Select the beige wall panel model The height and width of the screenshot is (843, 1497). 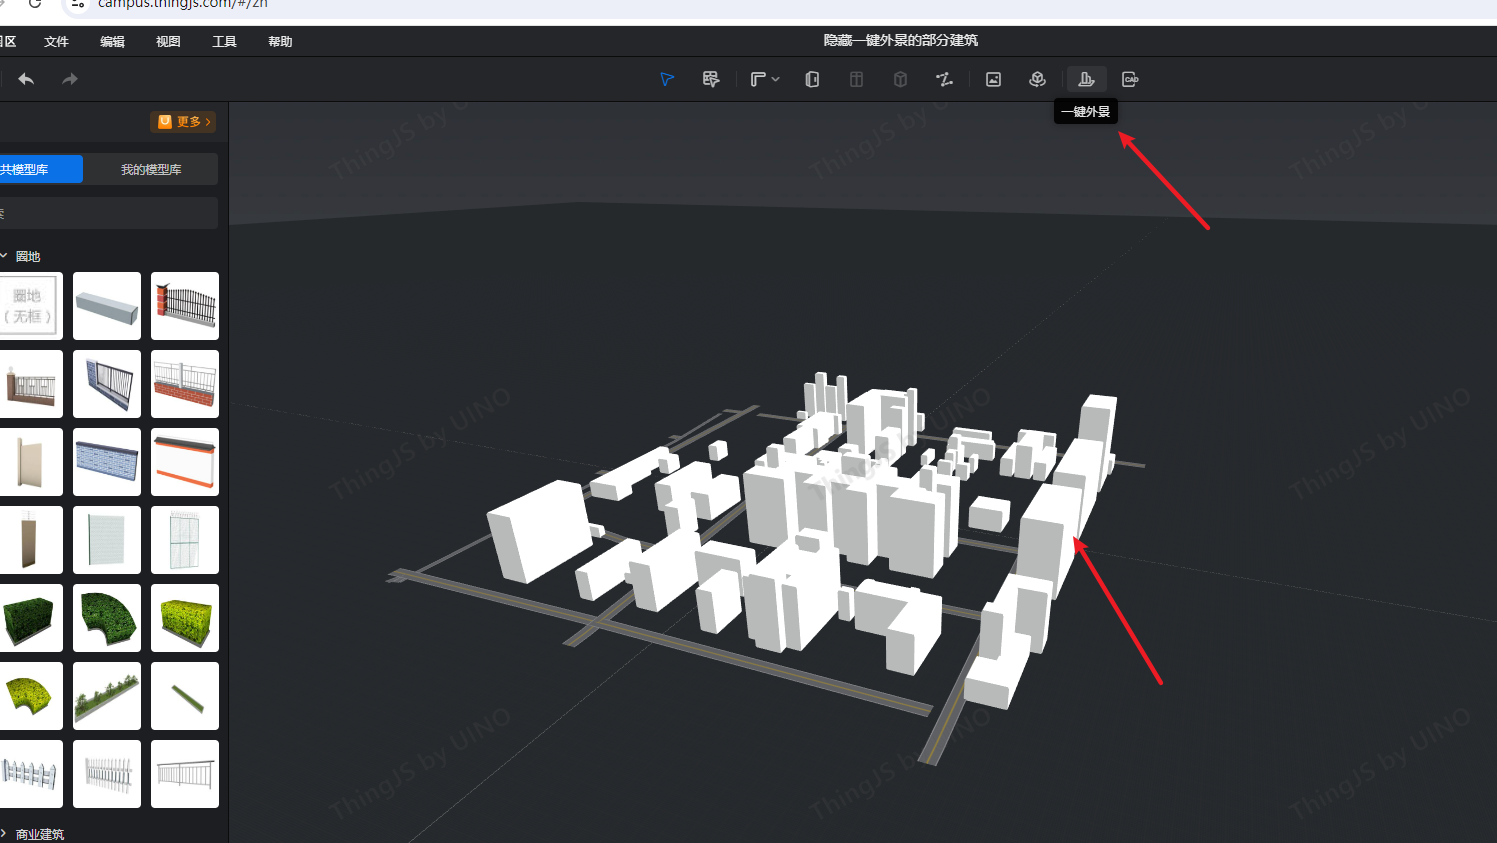(29, 462)
